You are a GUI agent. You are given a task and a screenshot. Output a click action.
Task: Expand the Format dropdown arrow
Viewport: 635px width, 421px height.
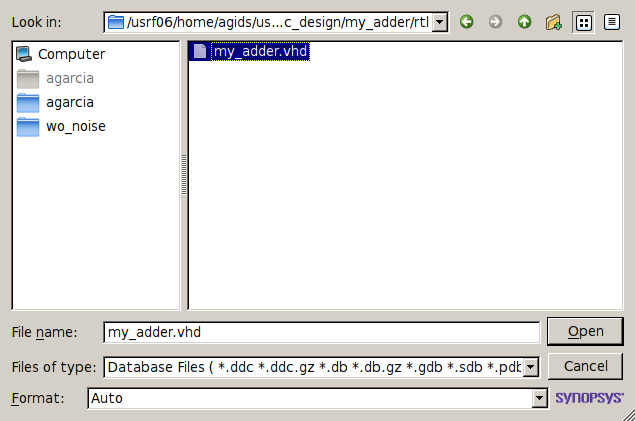(x=539, y=399)
